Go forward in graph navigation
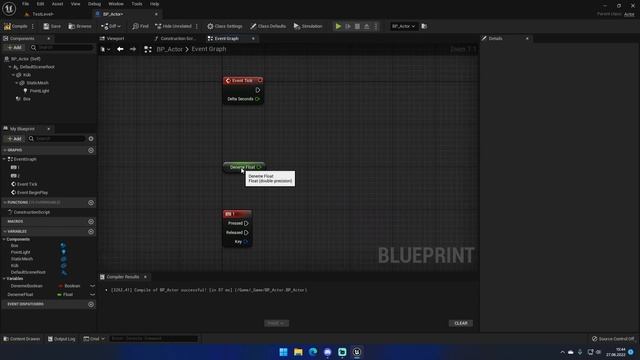 (x=133, y=49)
